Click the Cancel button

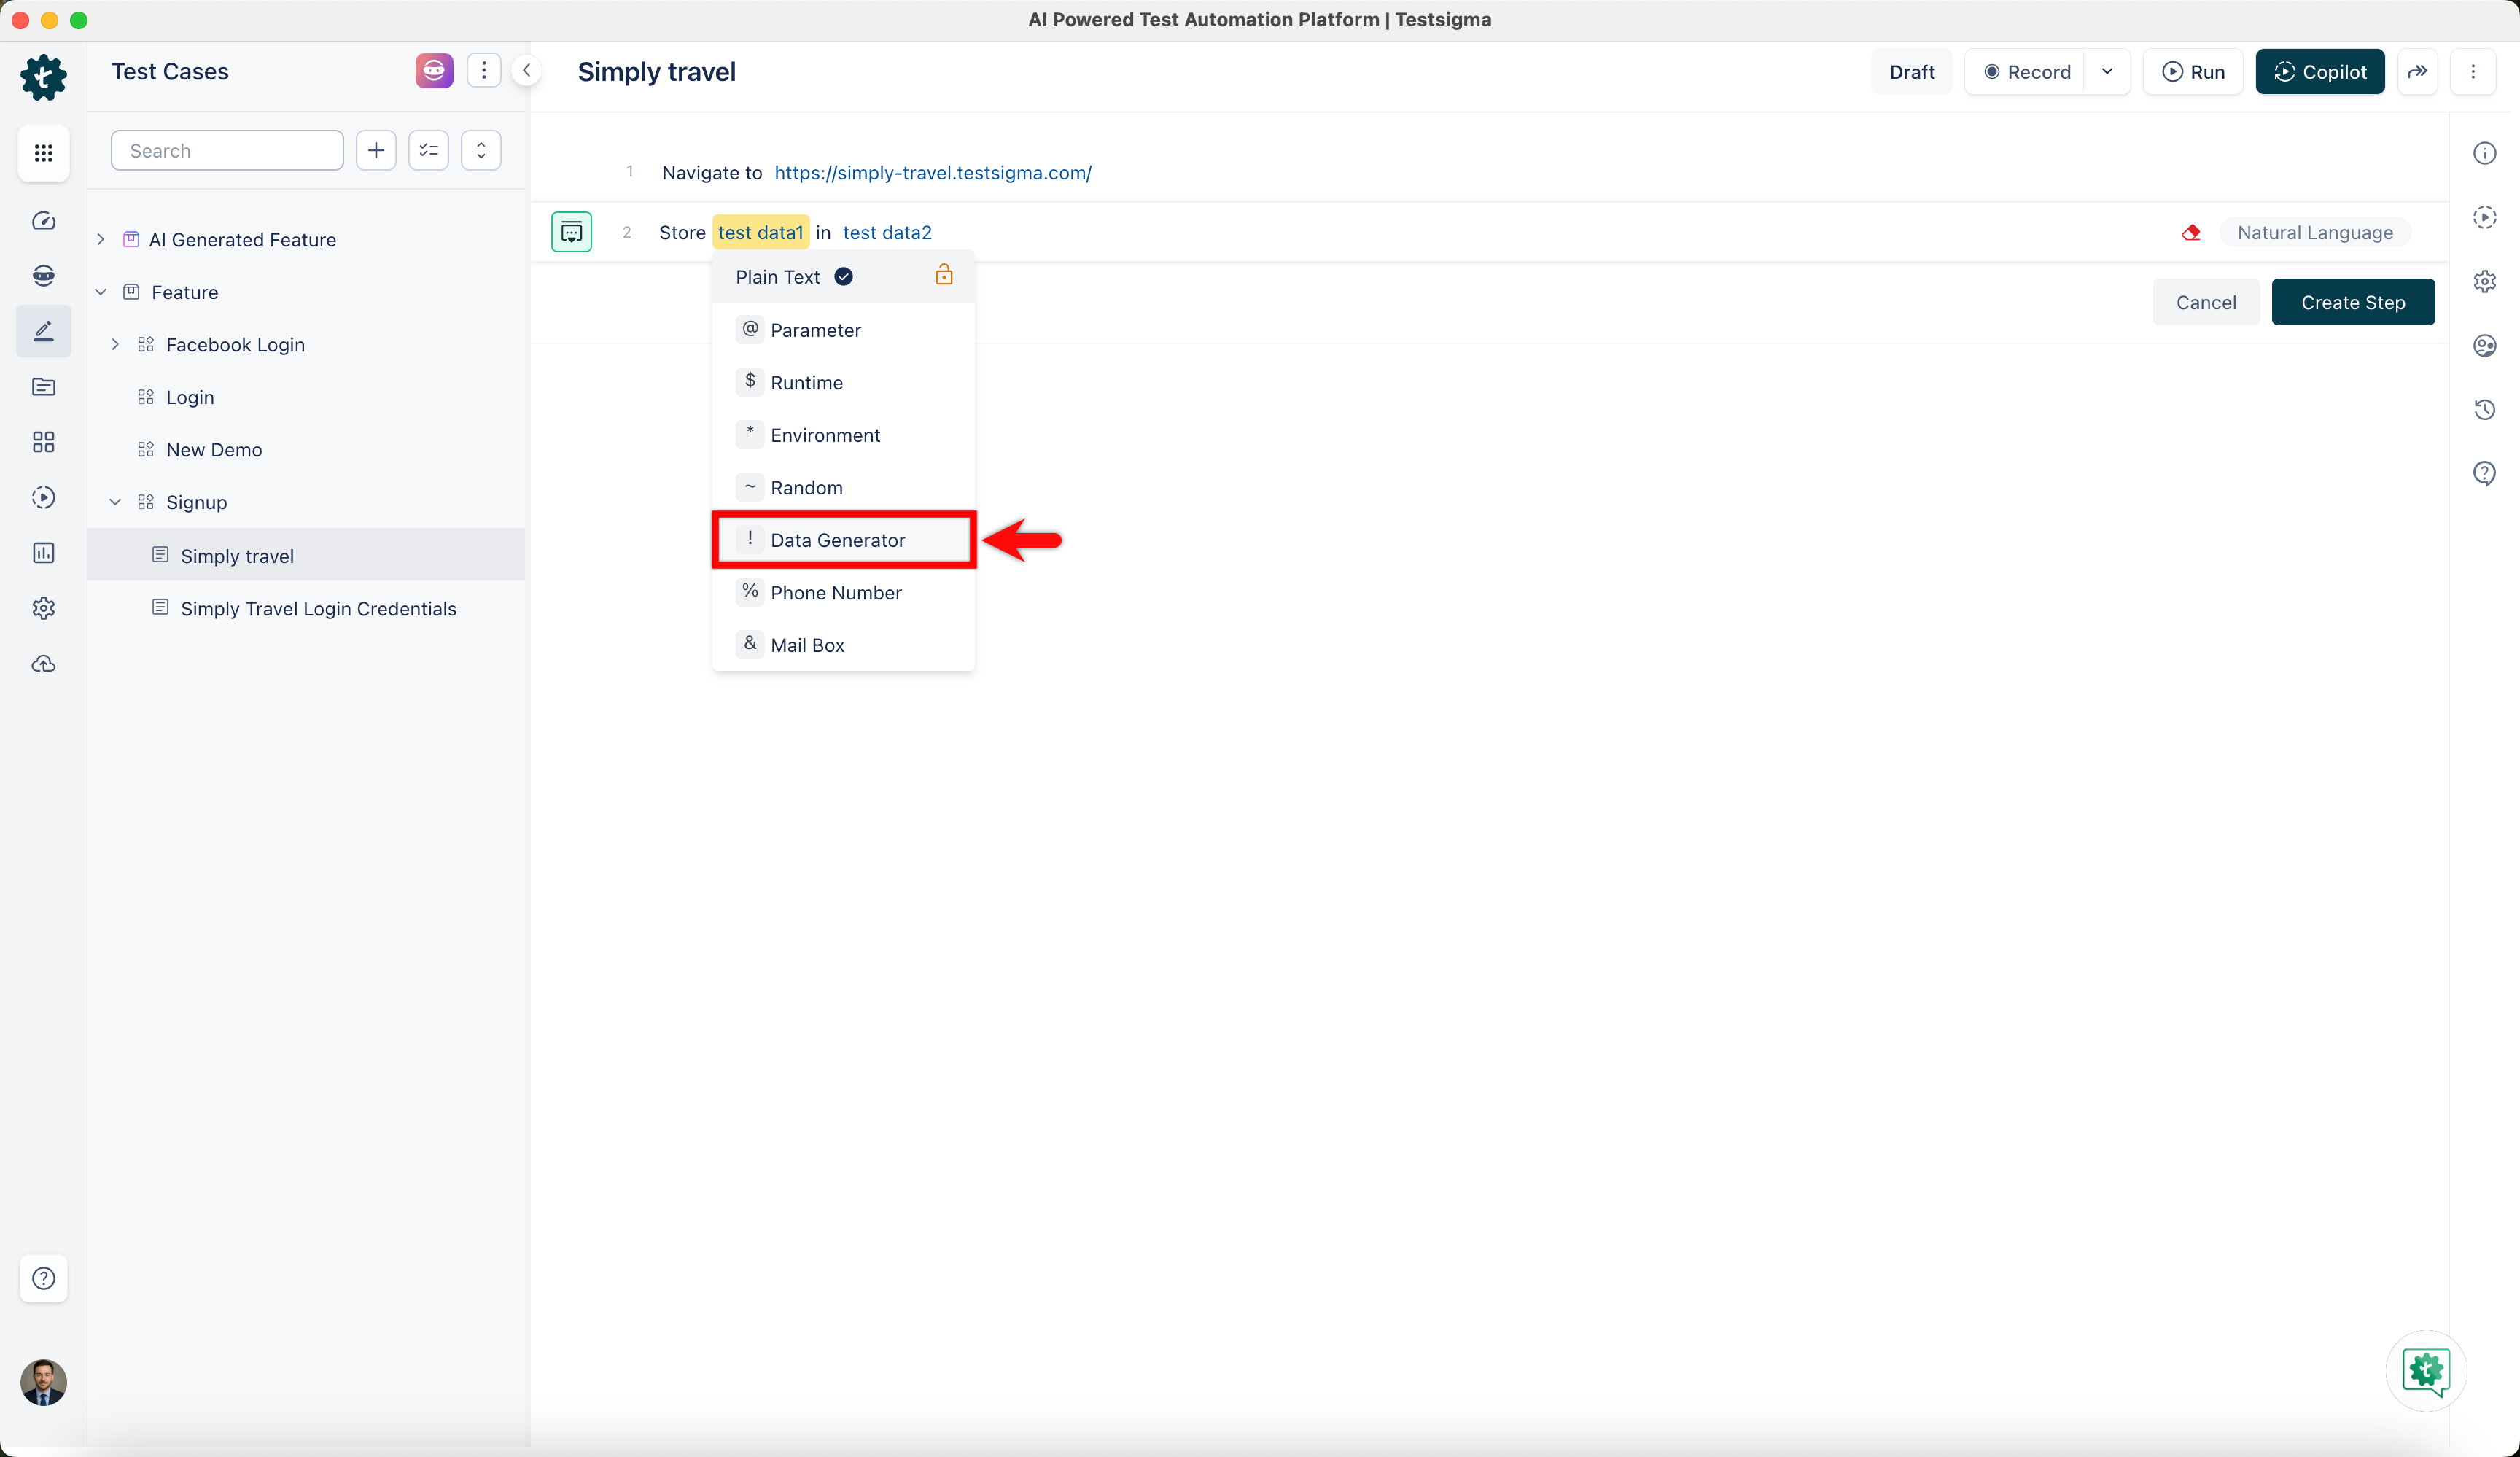click(x=2206, y=303)
